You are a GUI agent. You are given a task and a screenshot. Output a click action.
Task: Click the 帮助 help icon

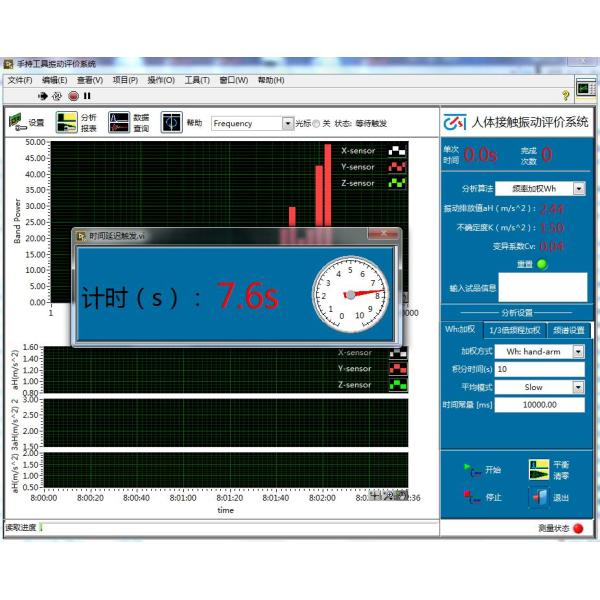171,122
